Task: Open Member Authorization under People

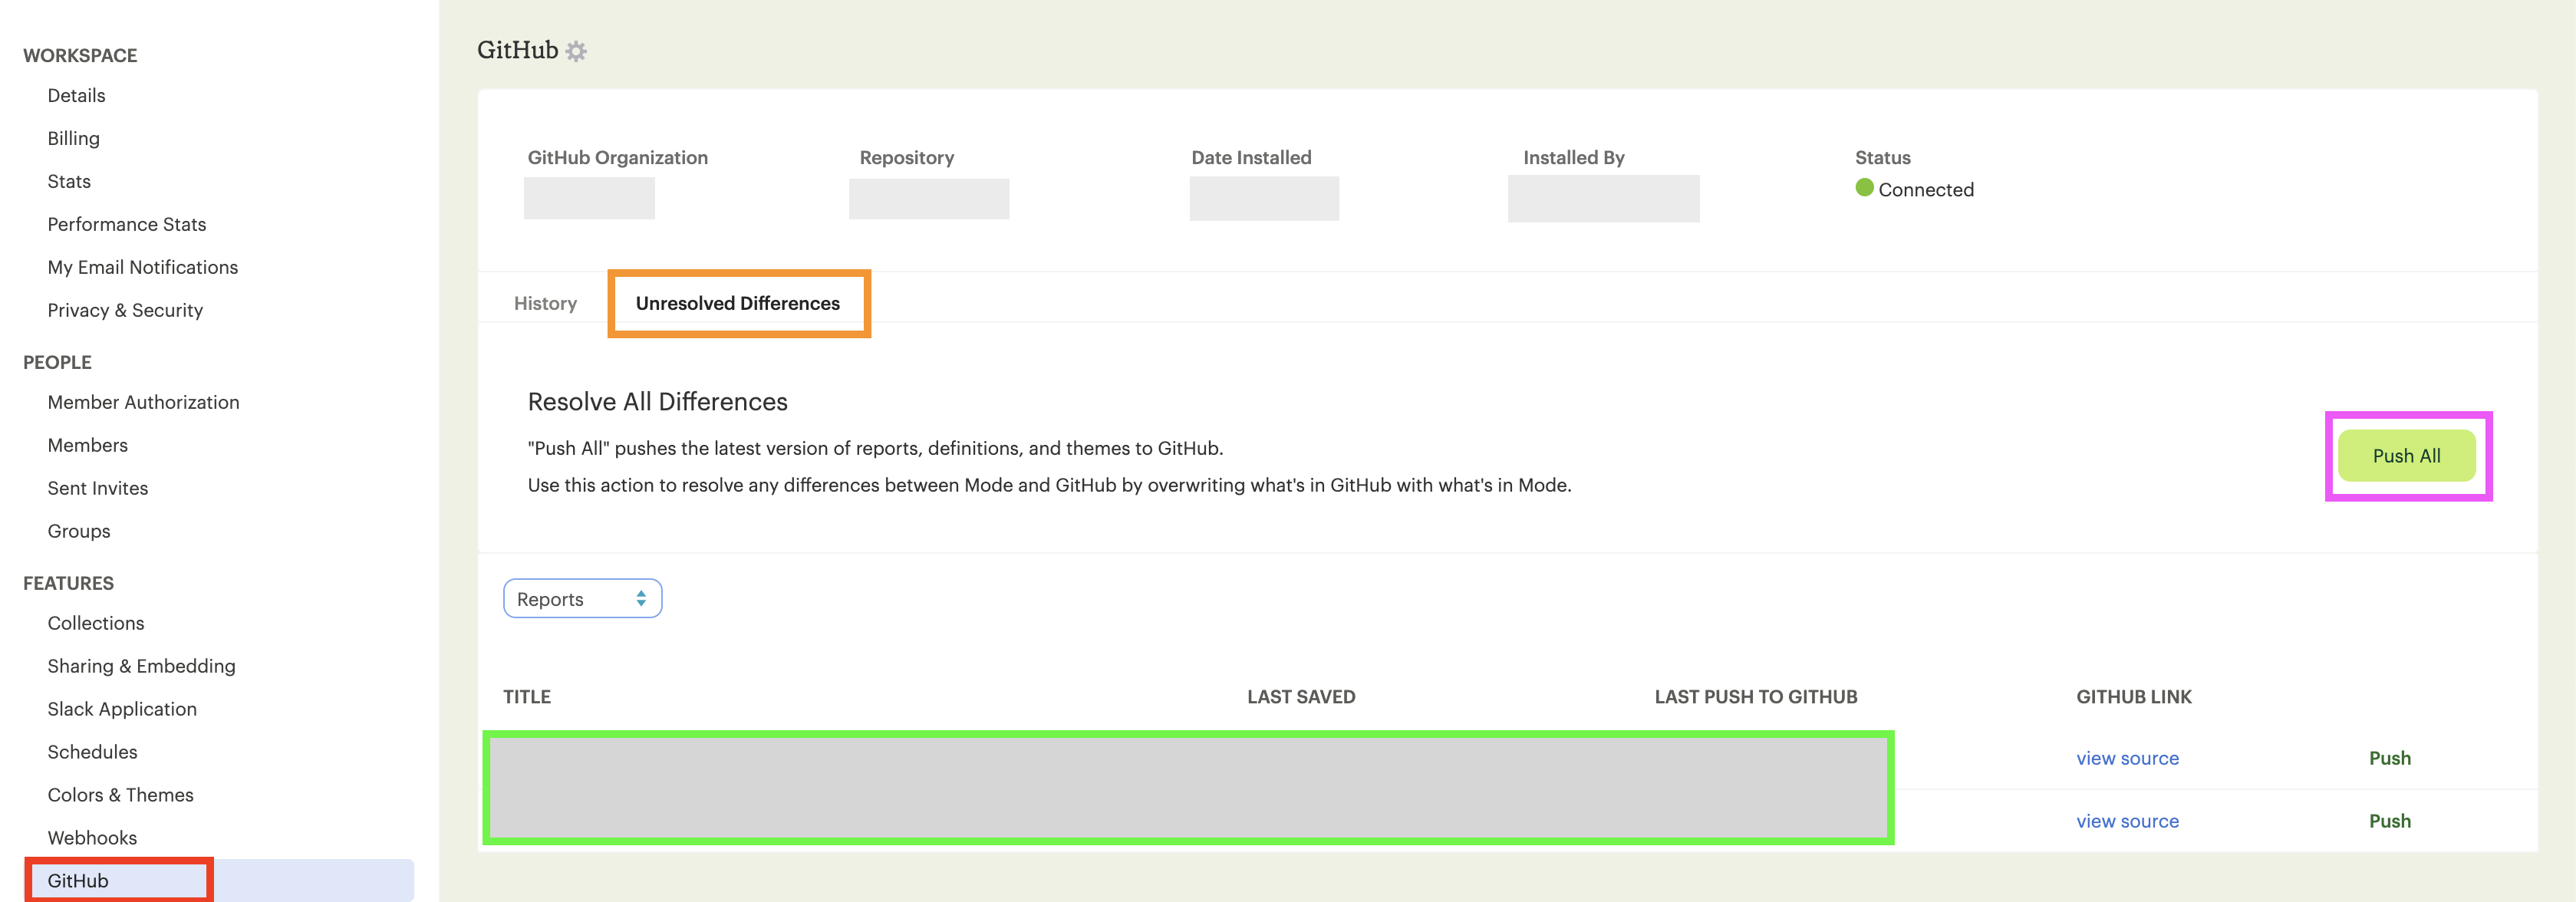Action: coord(143,402)
